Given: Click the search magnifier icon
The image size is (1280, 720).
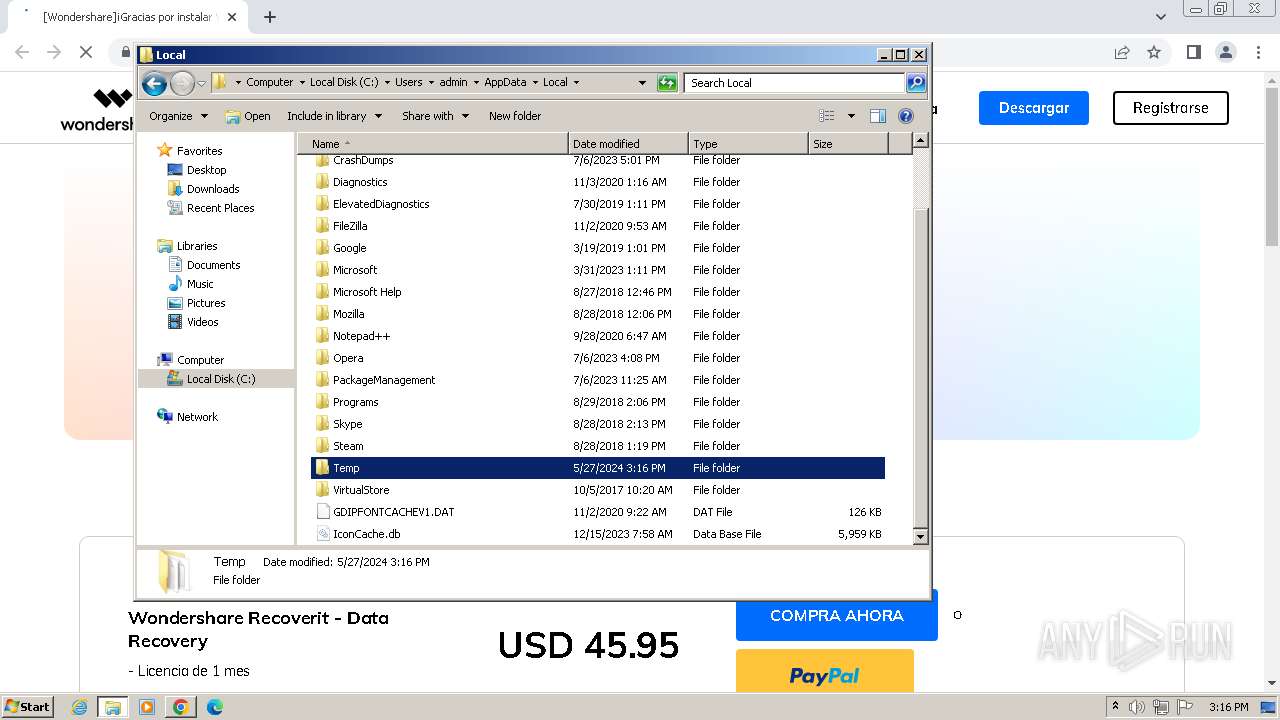Looking at the screenshot, I should pos(916,83).
